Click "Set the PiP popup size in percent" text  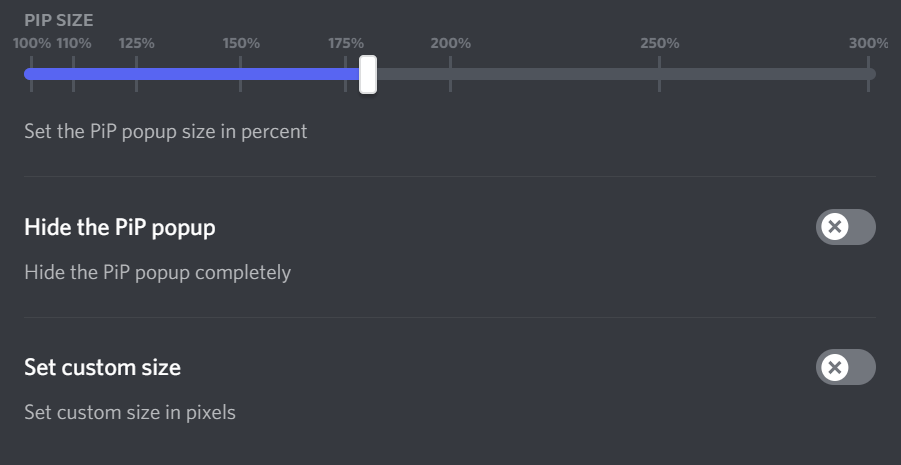[165, 131]
